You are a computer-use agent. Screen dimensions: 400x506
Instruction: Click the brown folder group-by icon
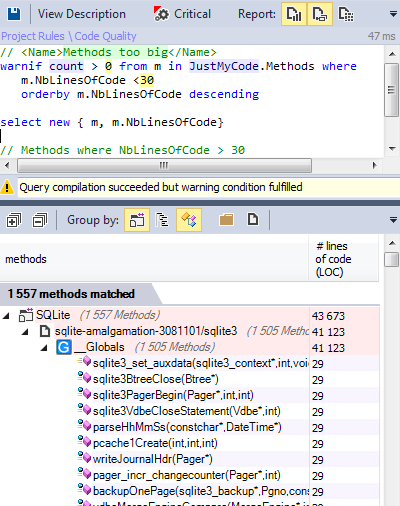coord(226,220)
